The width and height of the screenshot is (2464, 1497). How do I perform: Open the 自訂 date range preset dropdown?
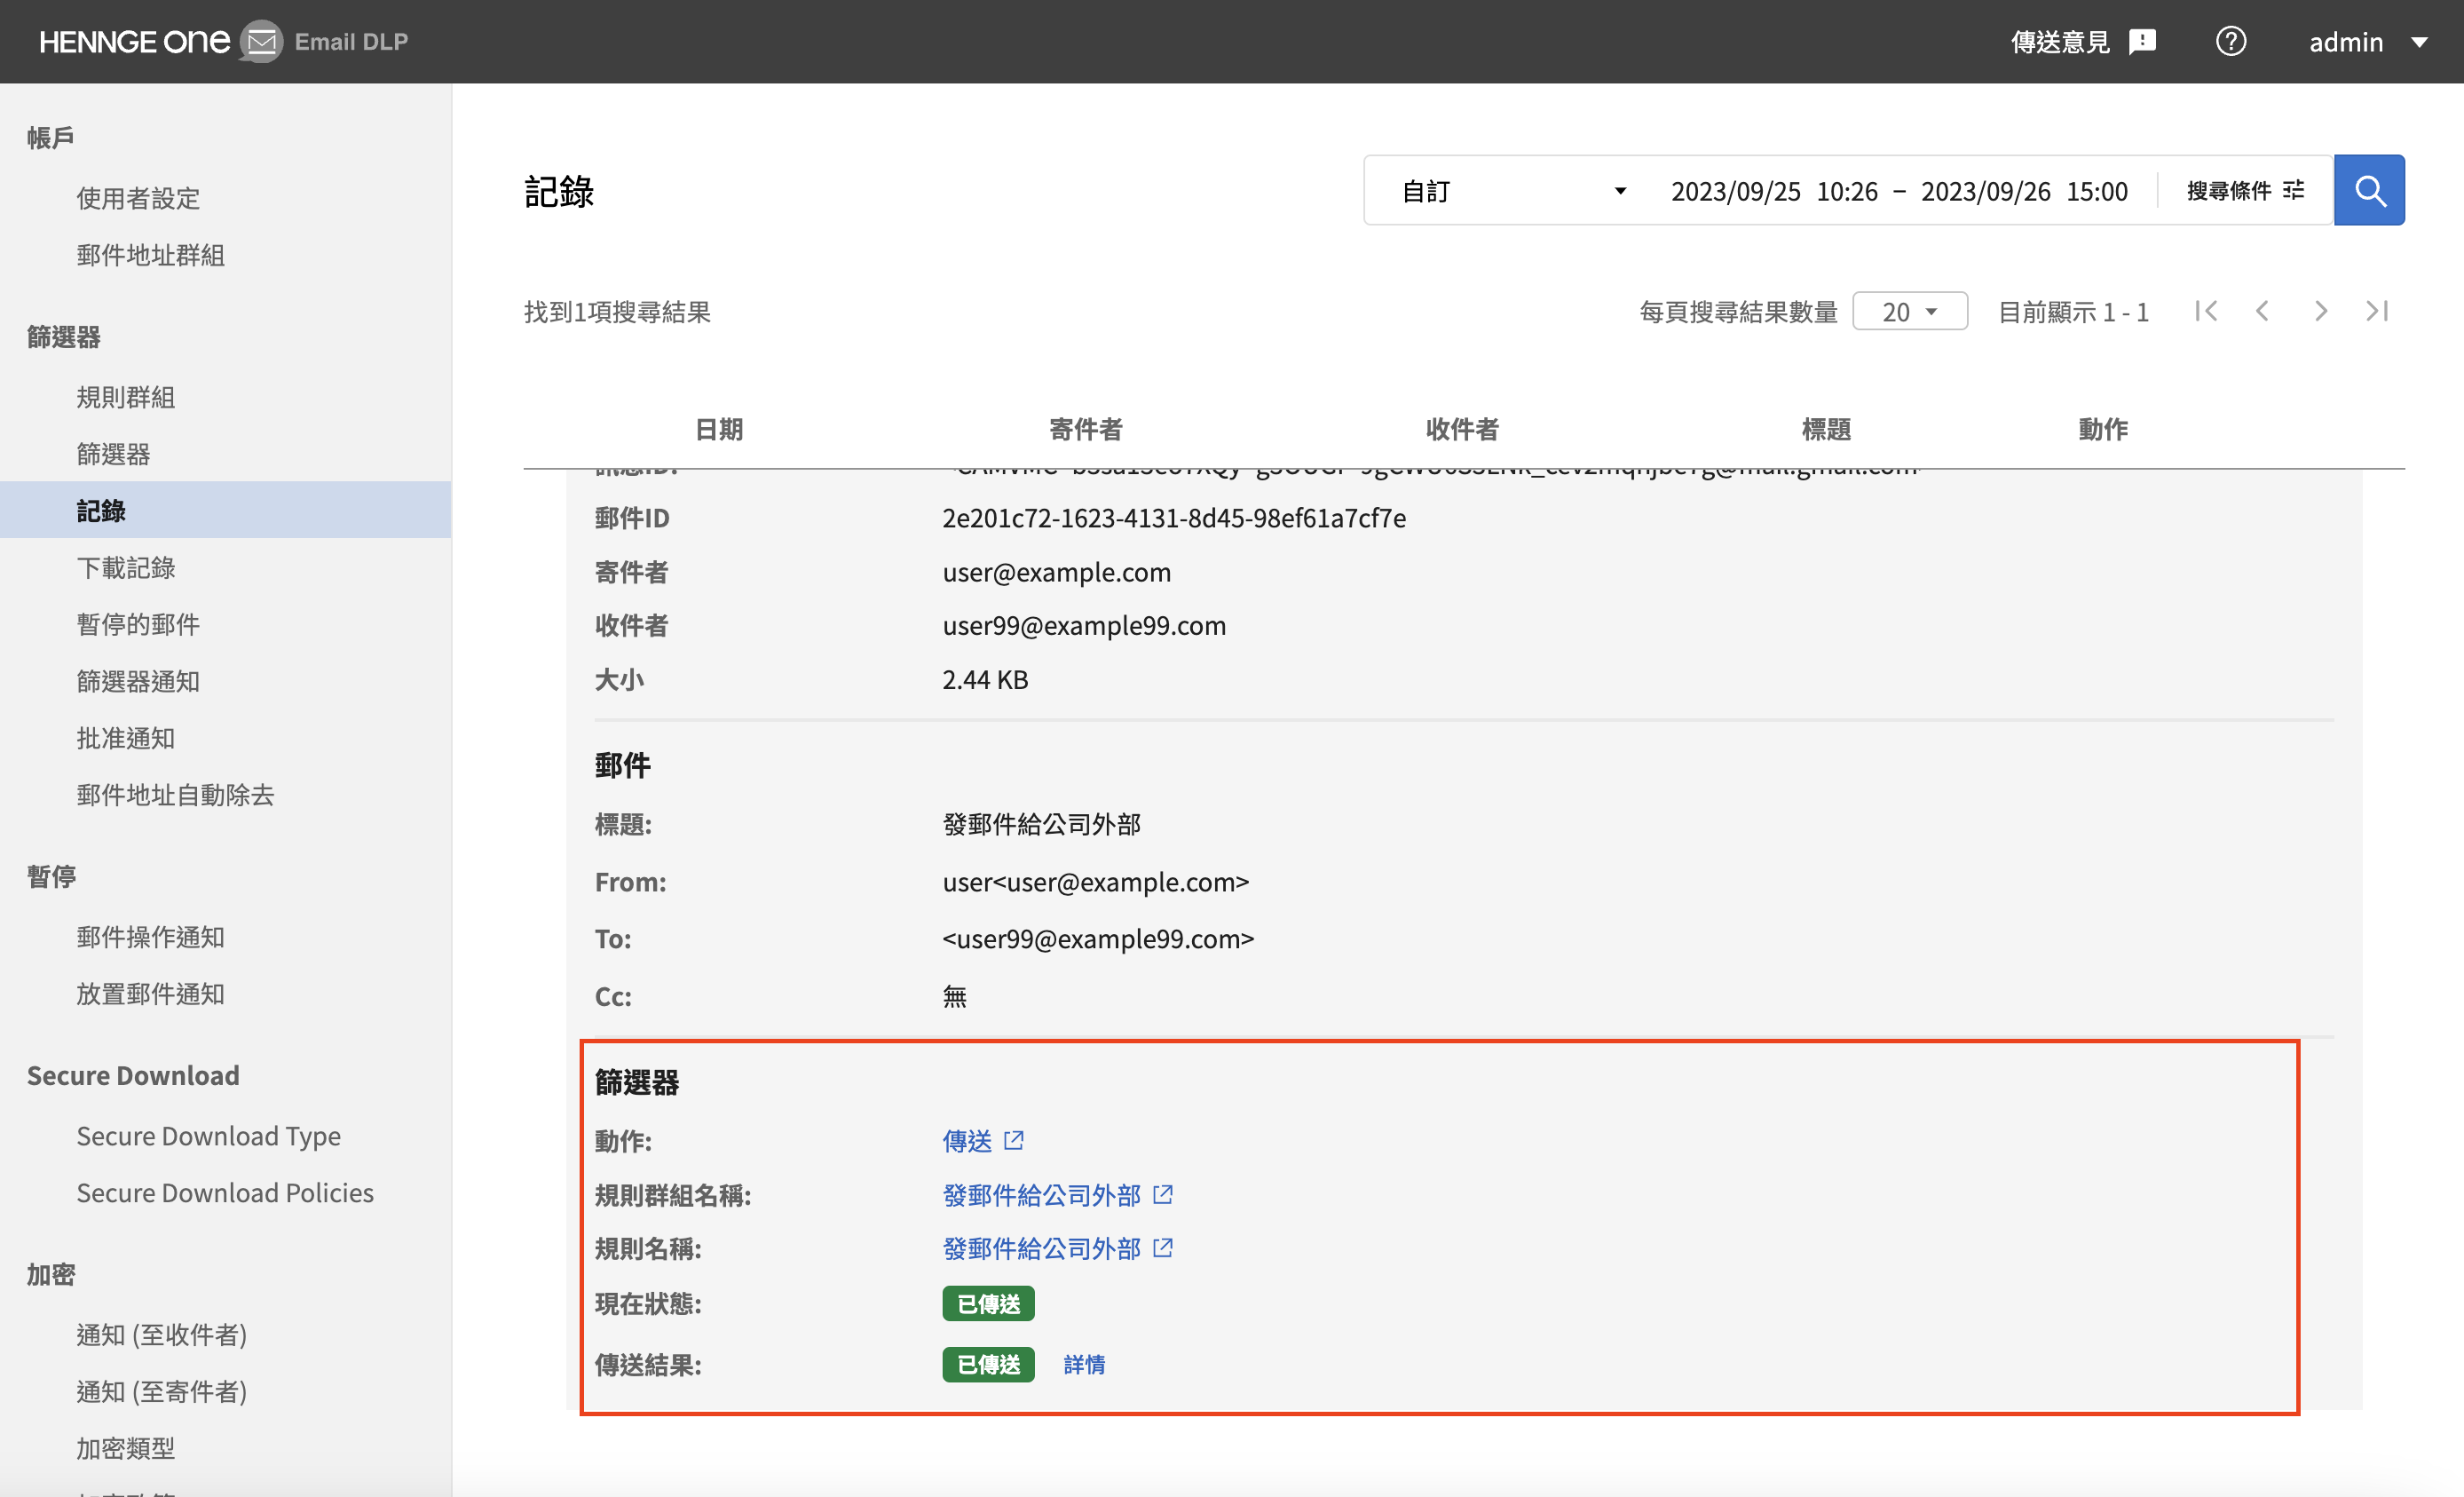coord(1513,190)
